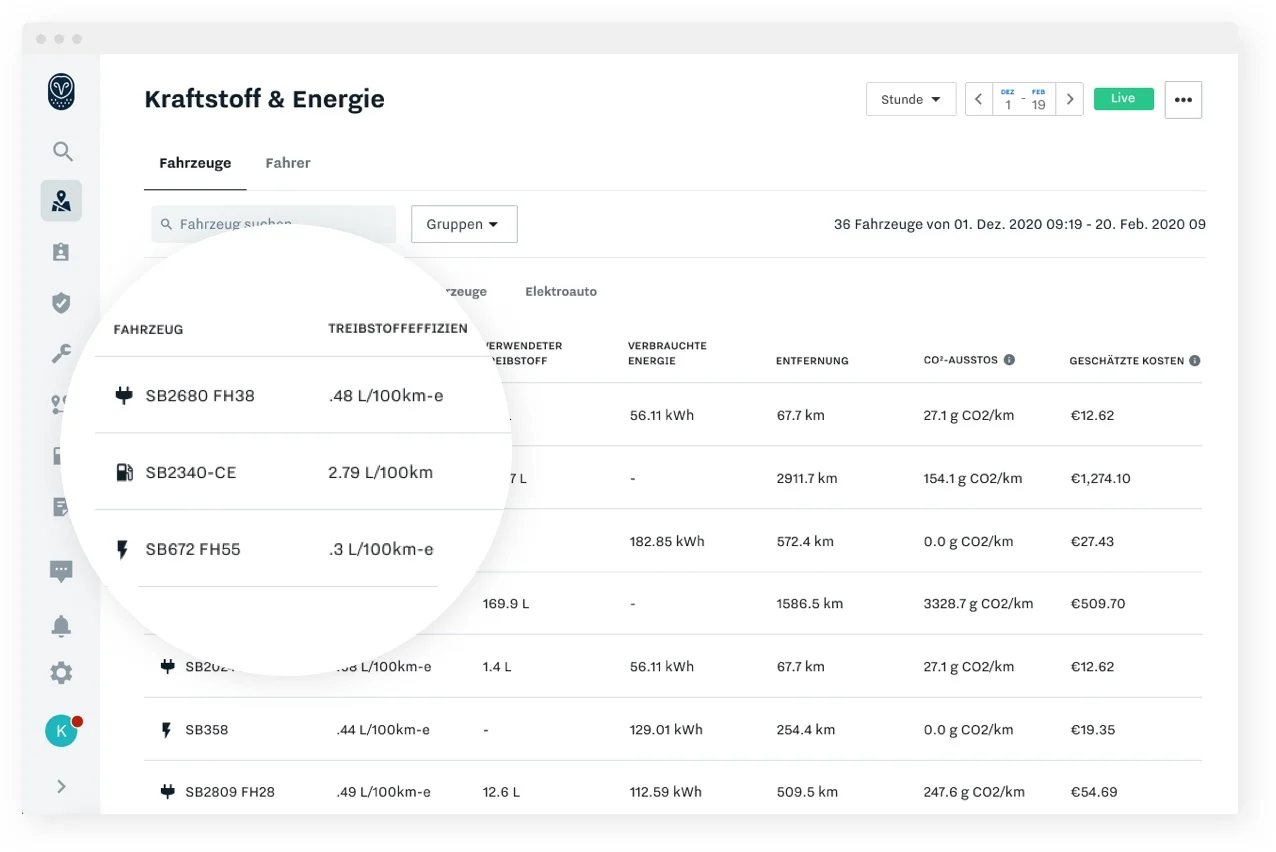Open the search icon in sidebar

[x=62, y=152]
